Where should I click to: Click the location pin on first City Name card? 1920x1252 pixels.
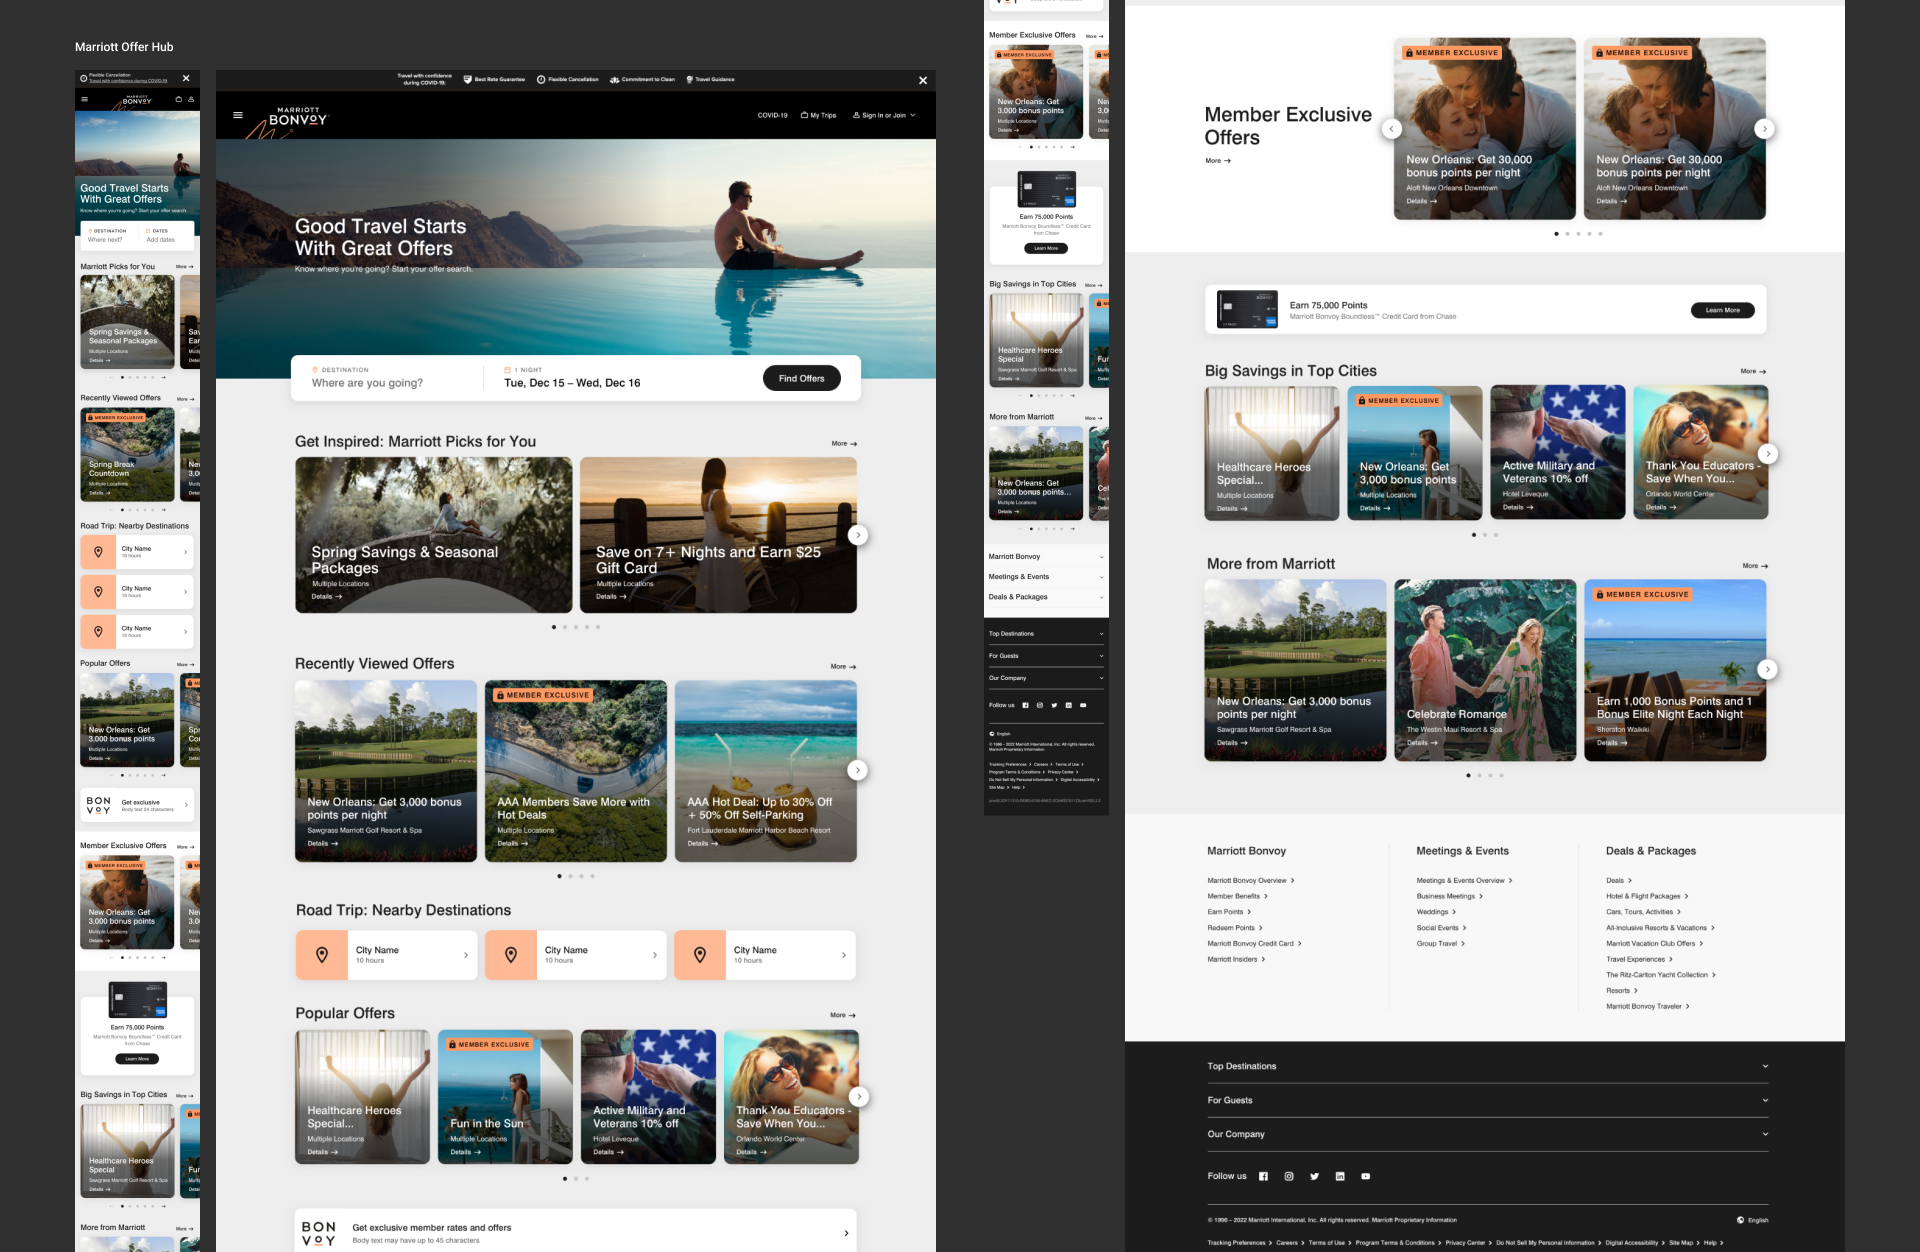coord(322,955)
